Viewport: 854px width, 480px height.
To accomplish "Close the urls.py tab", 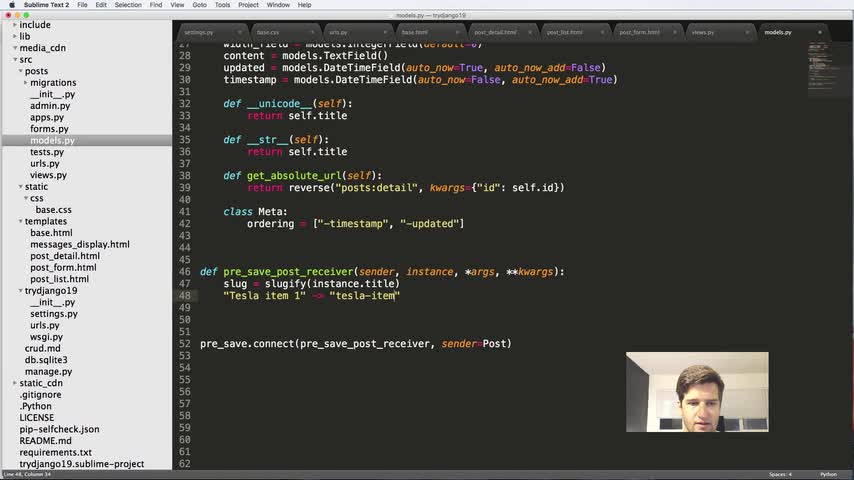I will [x=385, y=32].
